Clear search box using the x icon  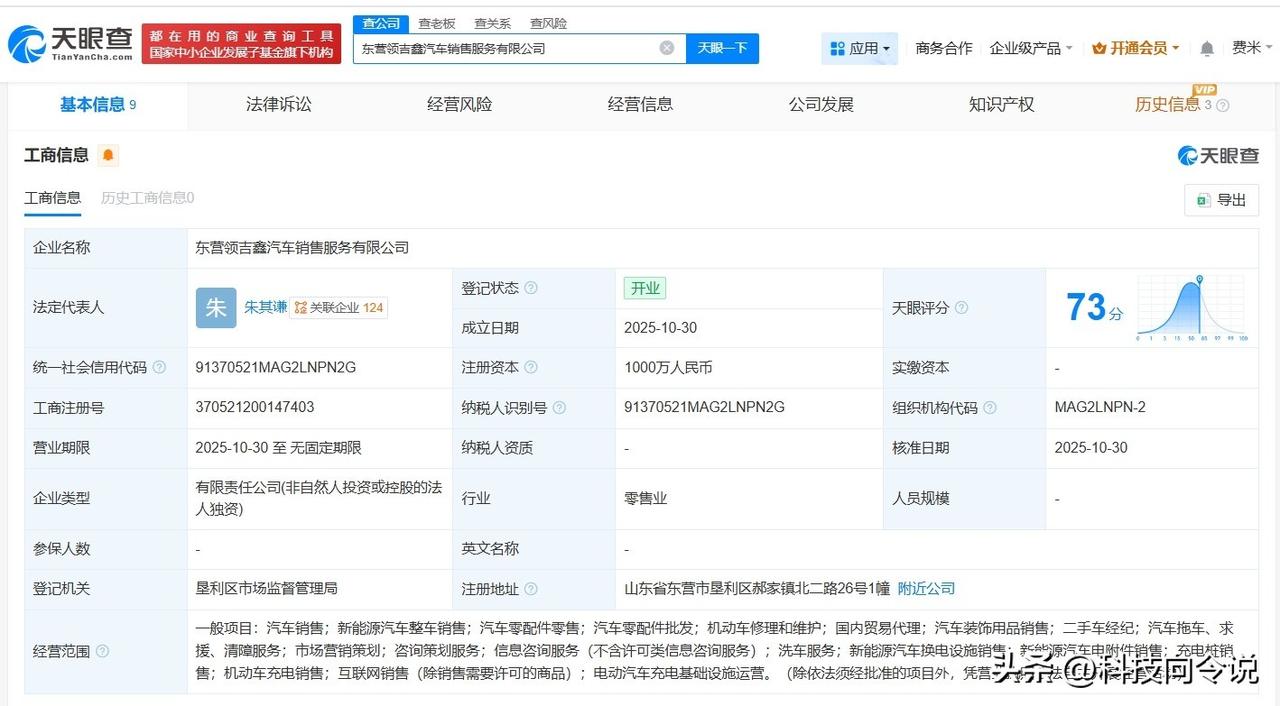click(x=665, y=47)
